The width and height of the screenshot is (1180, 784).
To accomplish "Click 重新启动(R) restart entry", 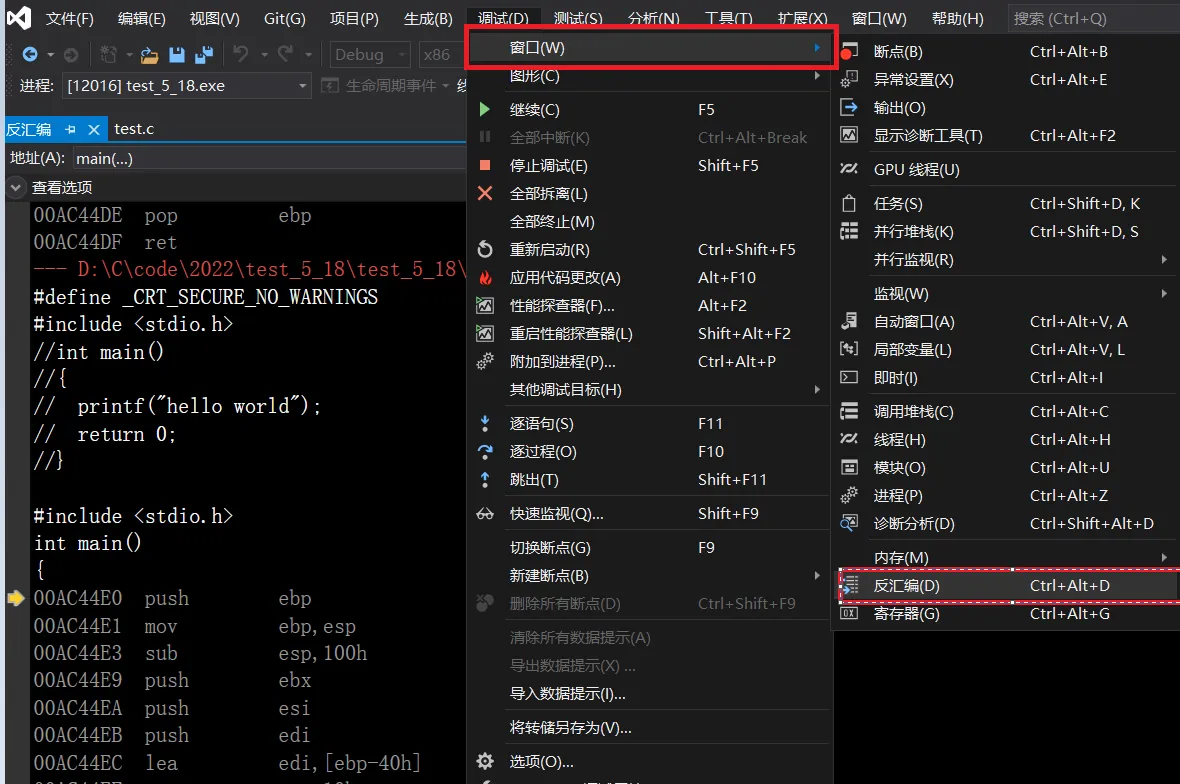I will (648, 249).
